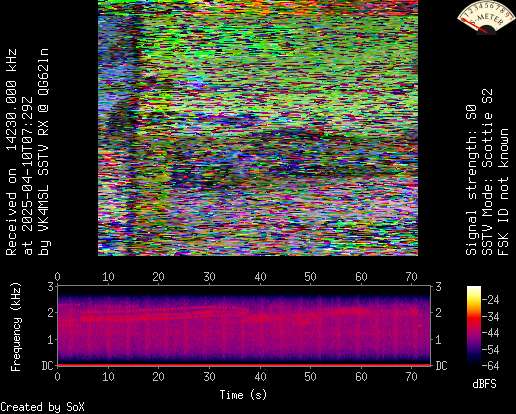Screen dimensions: 516x414
Task: Click the dBFS unit label
Action: click(484, 384)
